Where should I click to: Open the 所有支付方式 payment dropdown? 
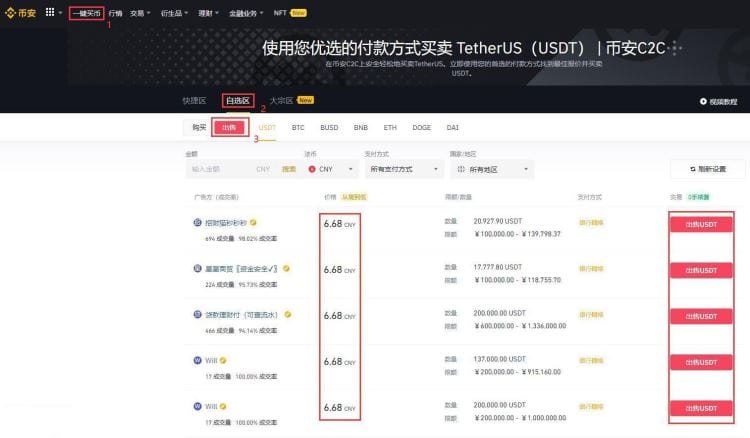click(404, 169)
